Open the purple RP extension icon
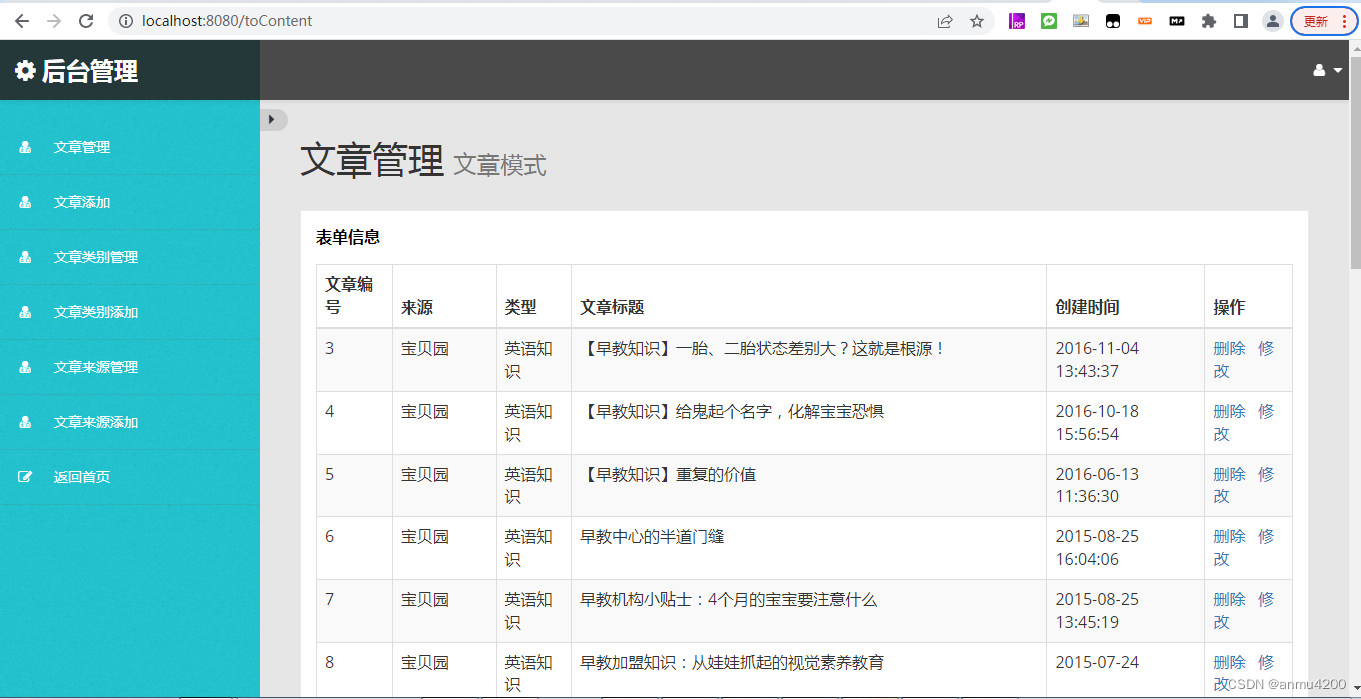The height and width of the screenshot is (699, 1361). pos(1017,21)
